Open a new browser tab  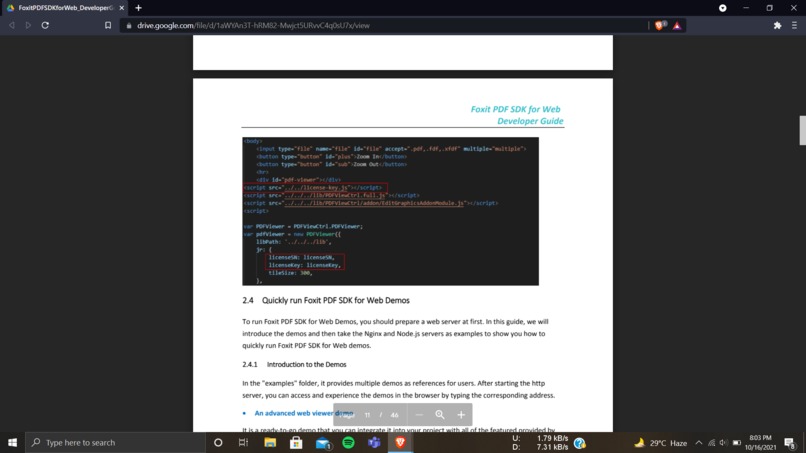pyautogui.click(x=138, y=8)
